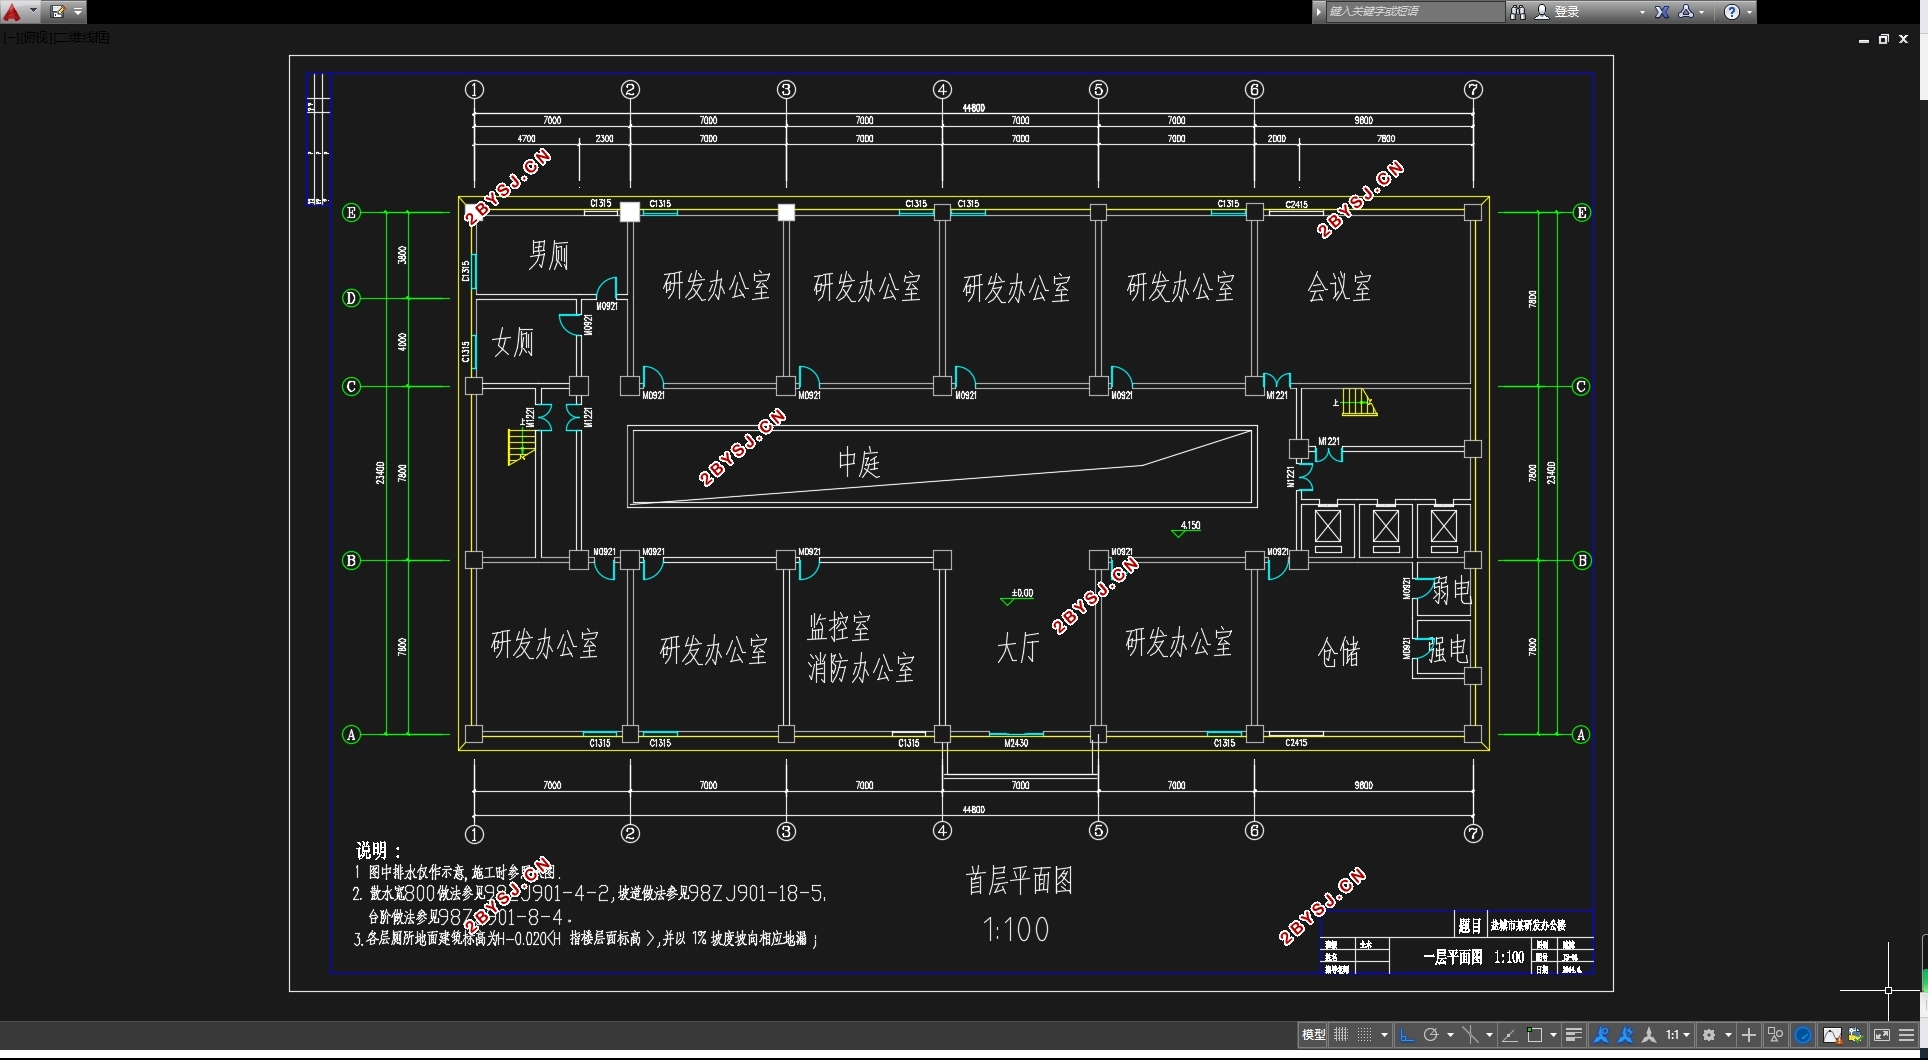Select the 消防办公室 room label
Image resolution: width=1928 pixels, height=1060 pixels.
861,668
